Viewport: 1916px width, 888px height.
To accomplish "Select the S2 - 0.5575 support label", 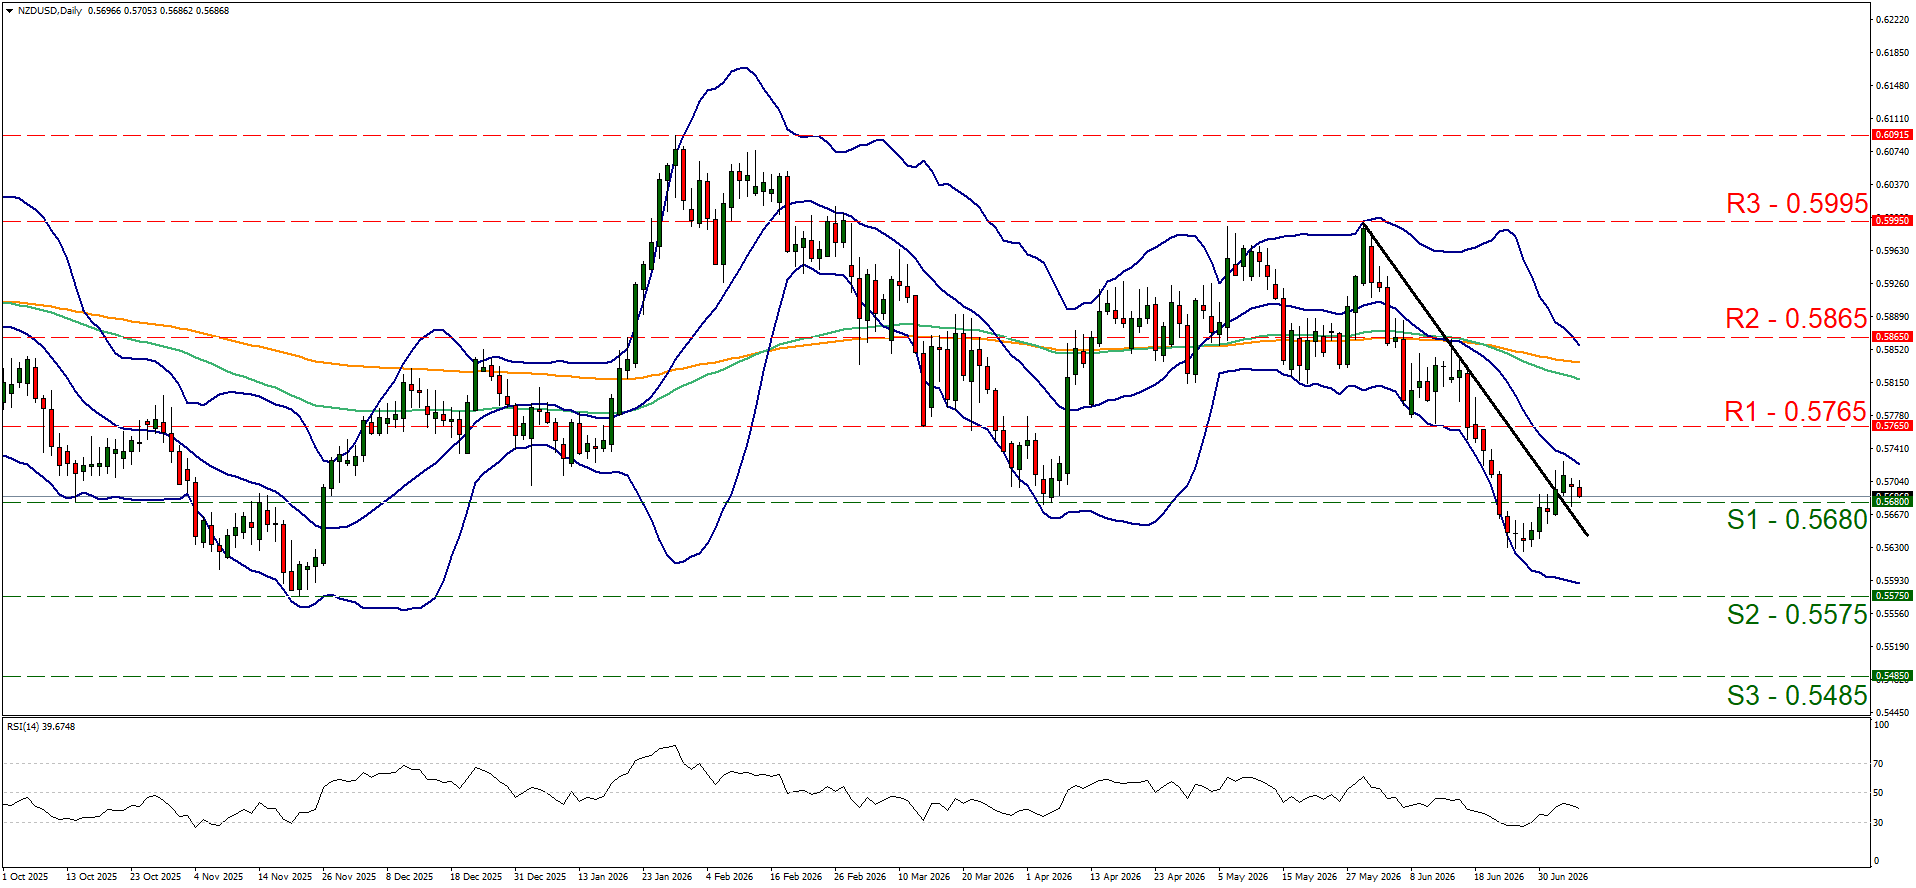I will tap(1797, 615).
